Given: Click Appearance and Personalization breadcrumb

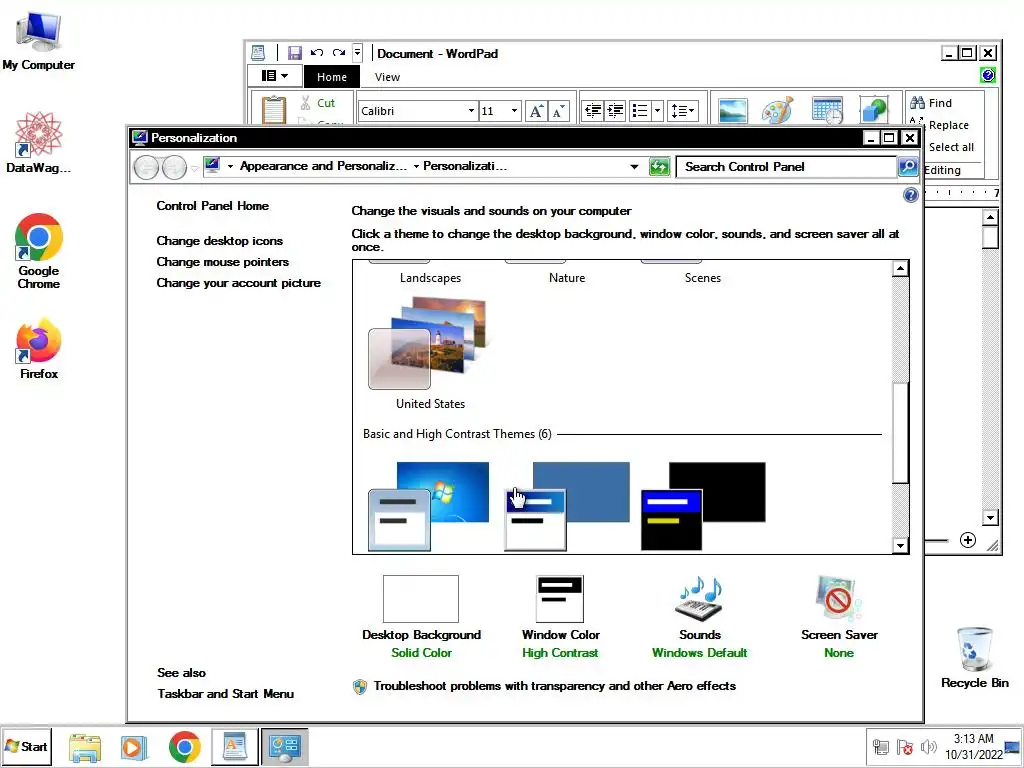Looking at the screenshot, I should click(x=323, y=166).
